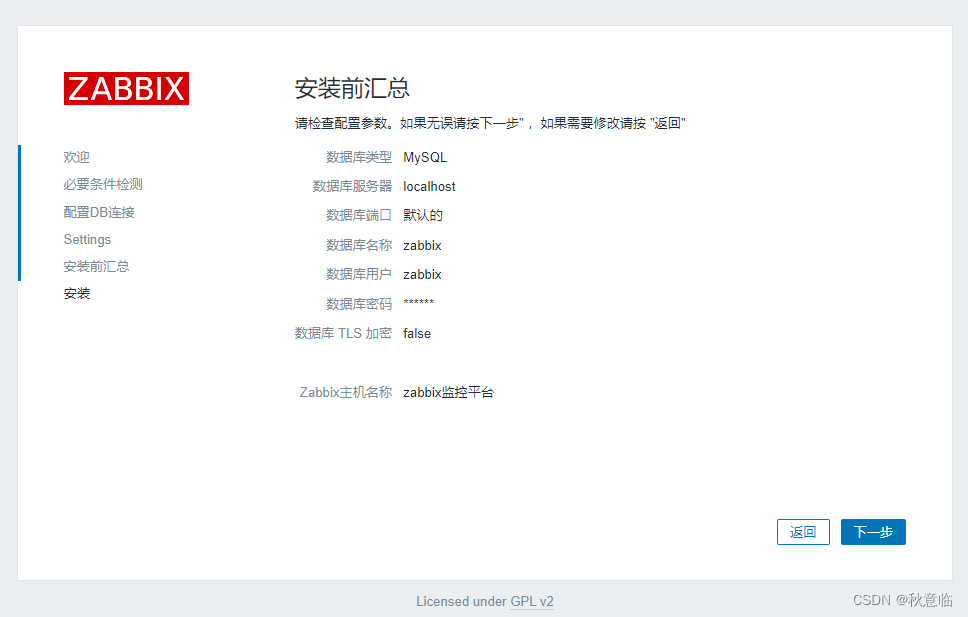The width and height of the screenshot is (968, 617).
Task: Select the 欢迎 step in the sidebar
Action: click(76, 157)
